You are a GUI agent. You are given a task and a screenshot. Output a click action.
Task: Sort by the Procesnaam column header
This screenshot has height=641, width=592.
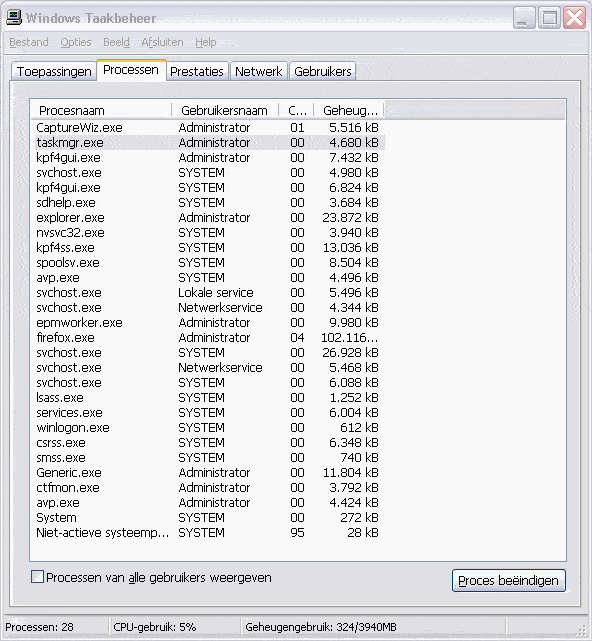point(101,110)
